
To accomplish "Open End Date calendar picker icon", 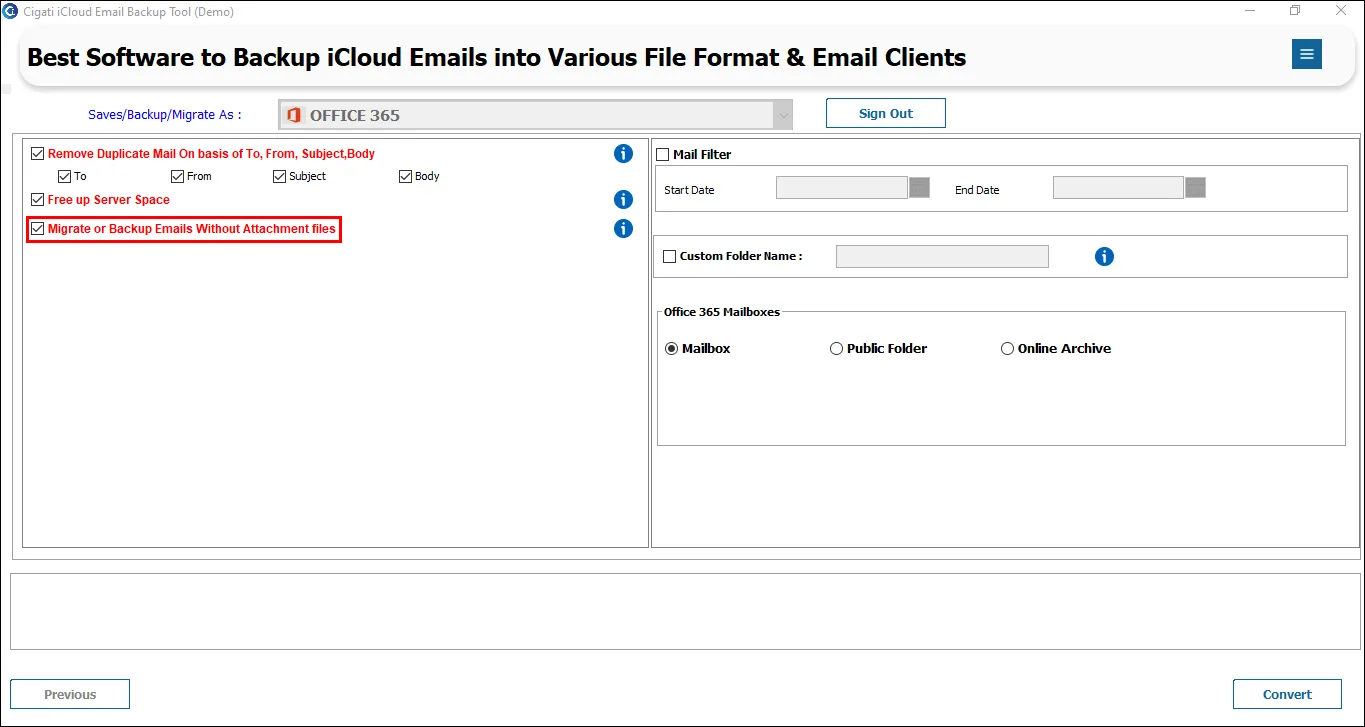I will pos(1195,188).
